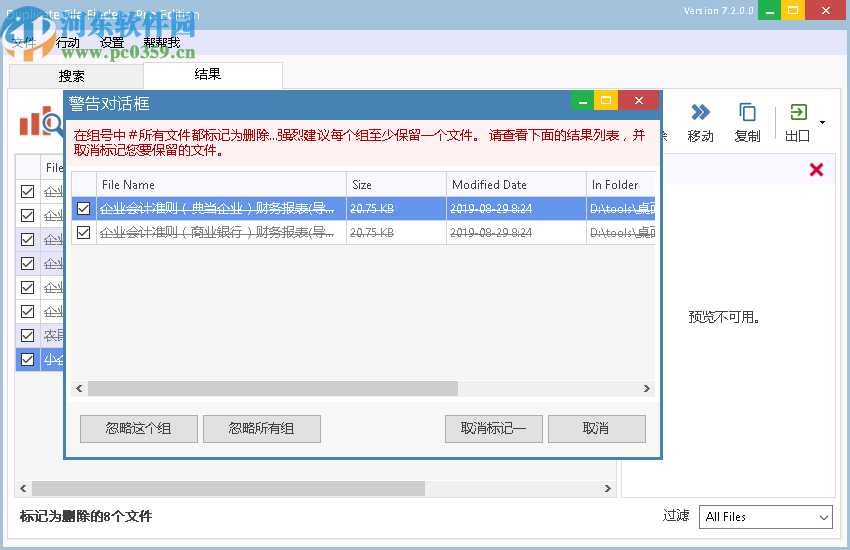Image resolution: width=850 pixels, height=550 pixels.
Task: Toggle the fifth checkbox in background results list
Action: (x=27, y=287)
